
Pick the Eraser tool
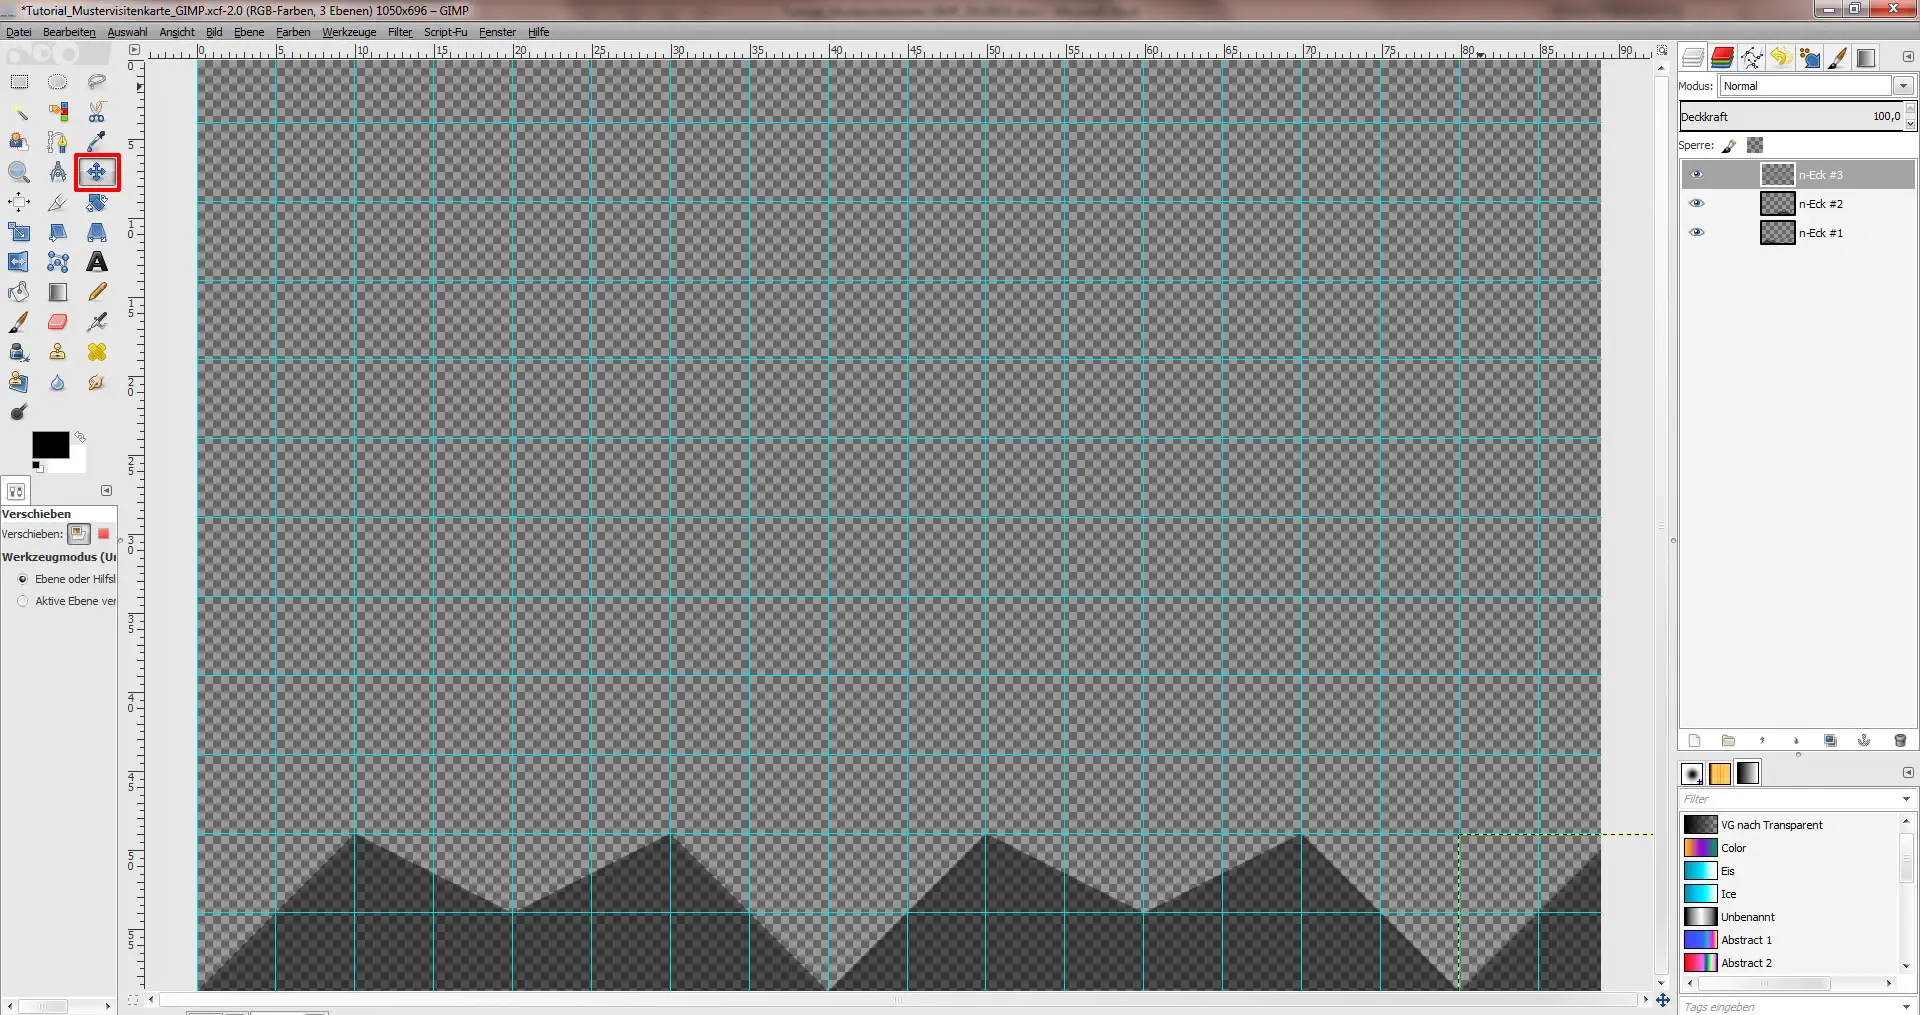[x=58, y=322]
